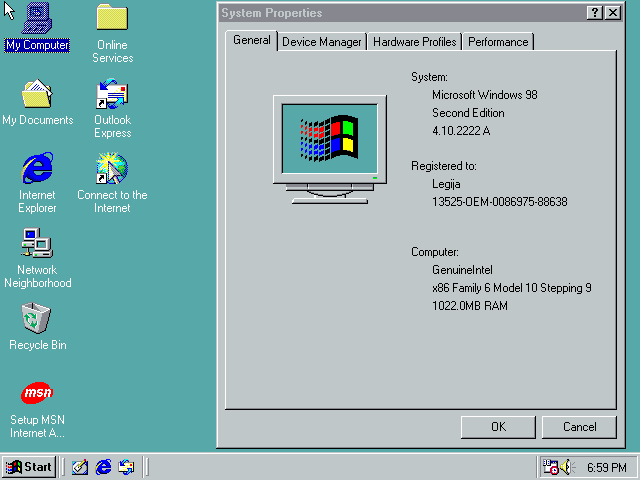Click the 'Second Edition' text
The height and width of the screenshot is (480, 640).
(468, 113)
